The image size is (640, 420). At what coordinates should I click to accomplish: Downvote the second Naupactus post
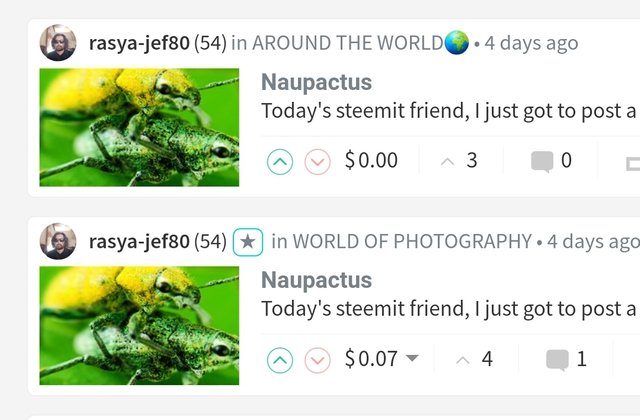pos(318,360)
